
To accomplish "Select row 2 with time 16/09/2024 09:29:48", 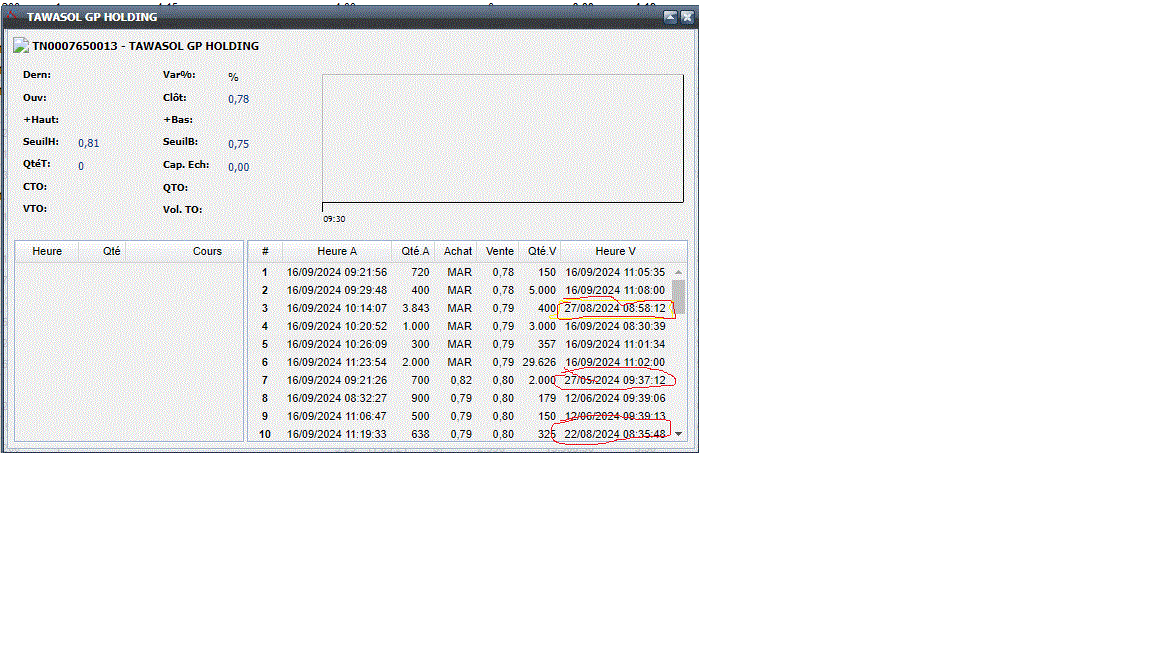I will (x=336, y=290).
